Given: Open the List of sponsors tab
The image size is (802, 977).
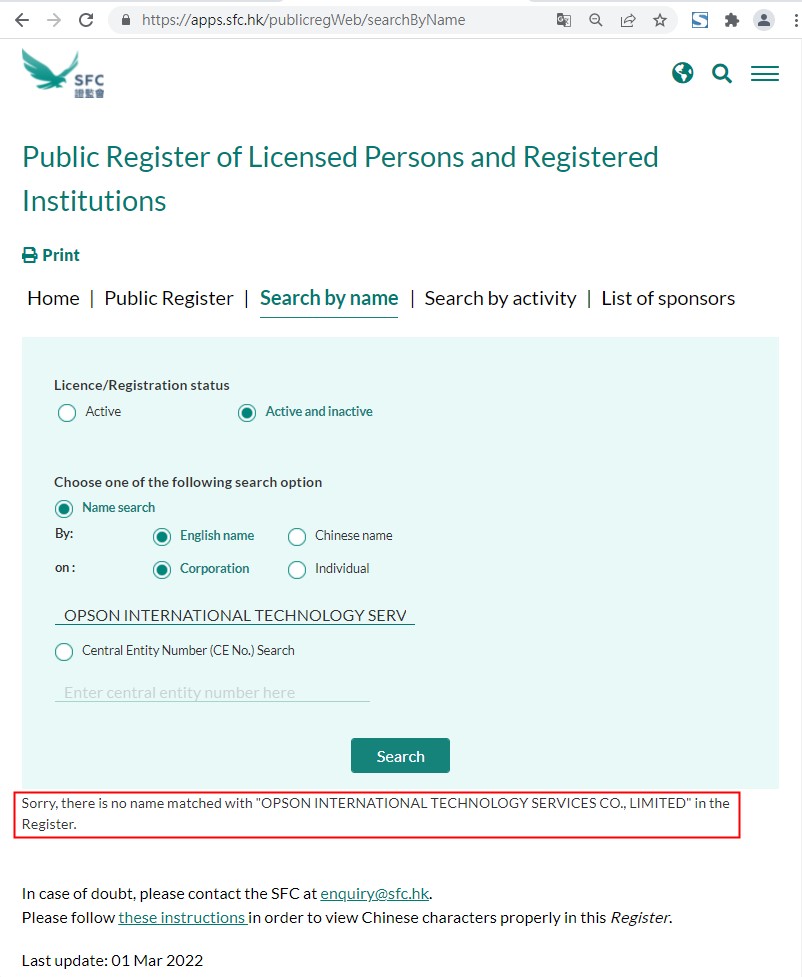Looking at the screenshot, I should [668, 298].
